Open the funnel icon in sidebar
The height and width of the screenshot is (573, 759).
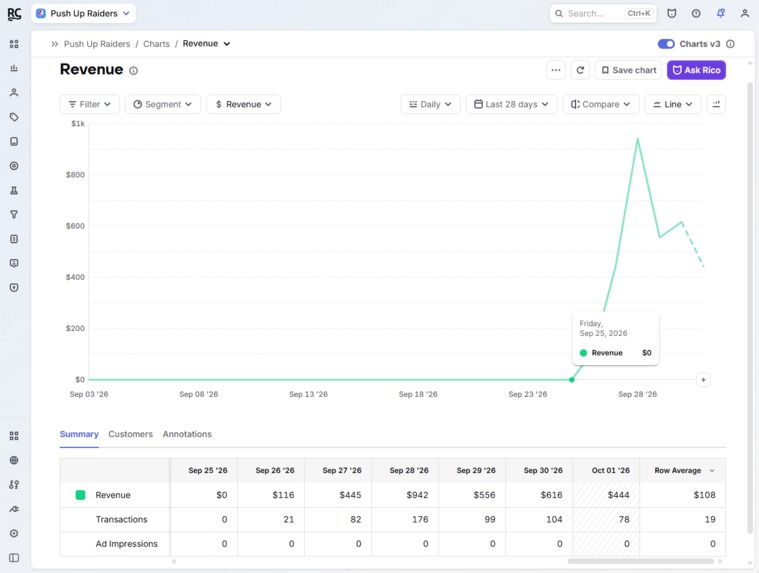[14, 214]
